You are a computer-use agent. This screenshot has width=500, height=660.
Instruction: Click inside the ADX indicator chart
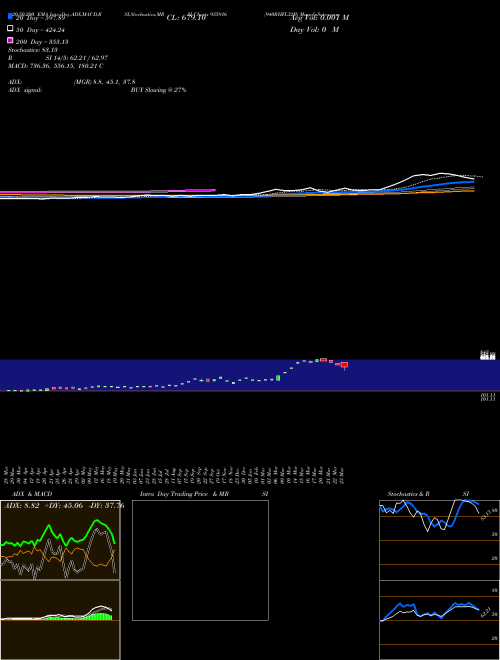tap(60, 540)
